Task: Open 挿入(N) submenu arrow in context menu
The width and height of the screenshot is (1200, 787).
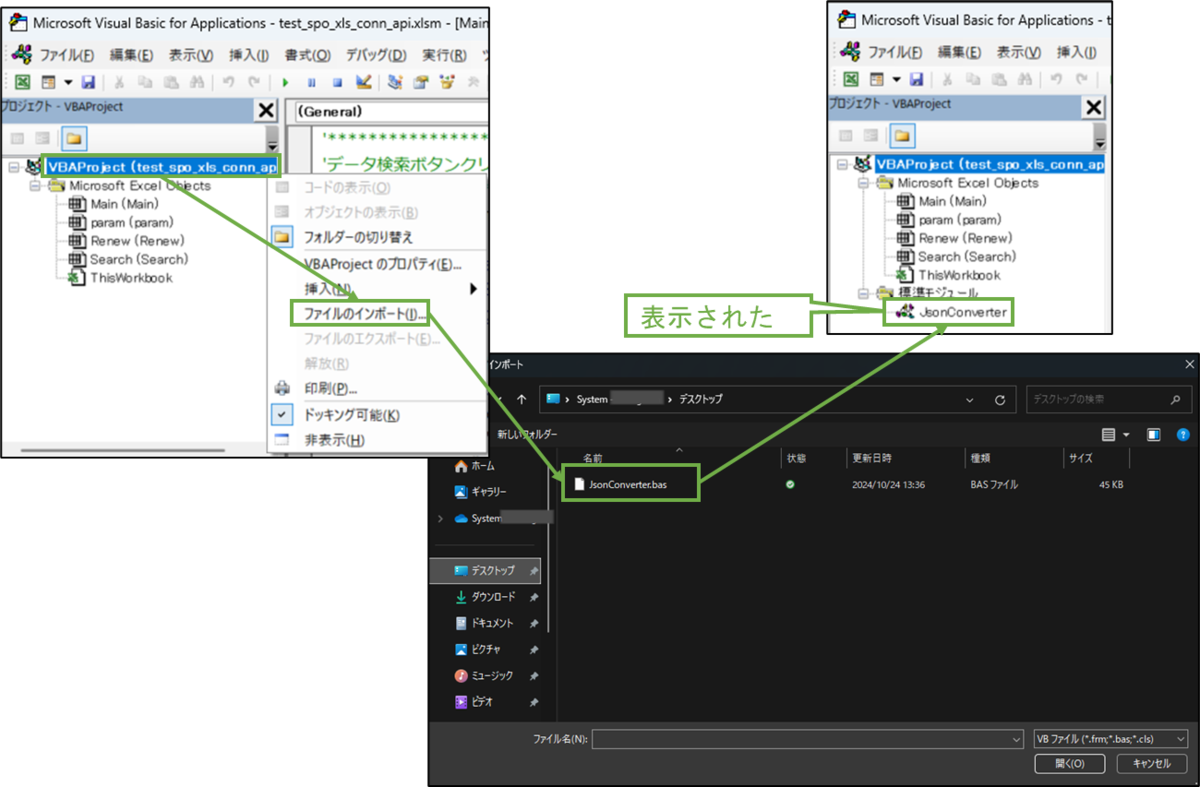Action: [x=473, y=289]
